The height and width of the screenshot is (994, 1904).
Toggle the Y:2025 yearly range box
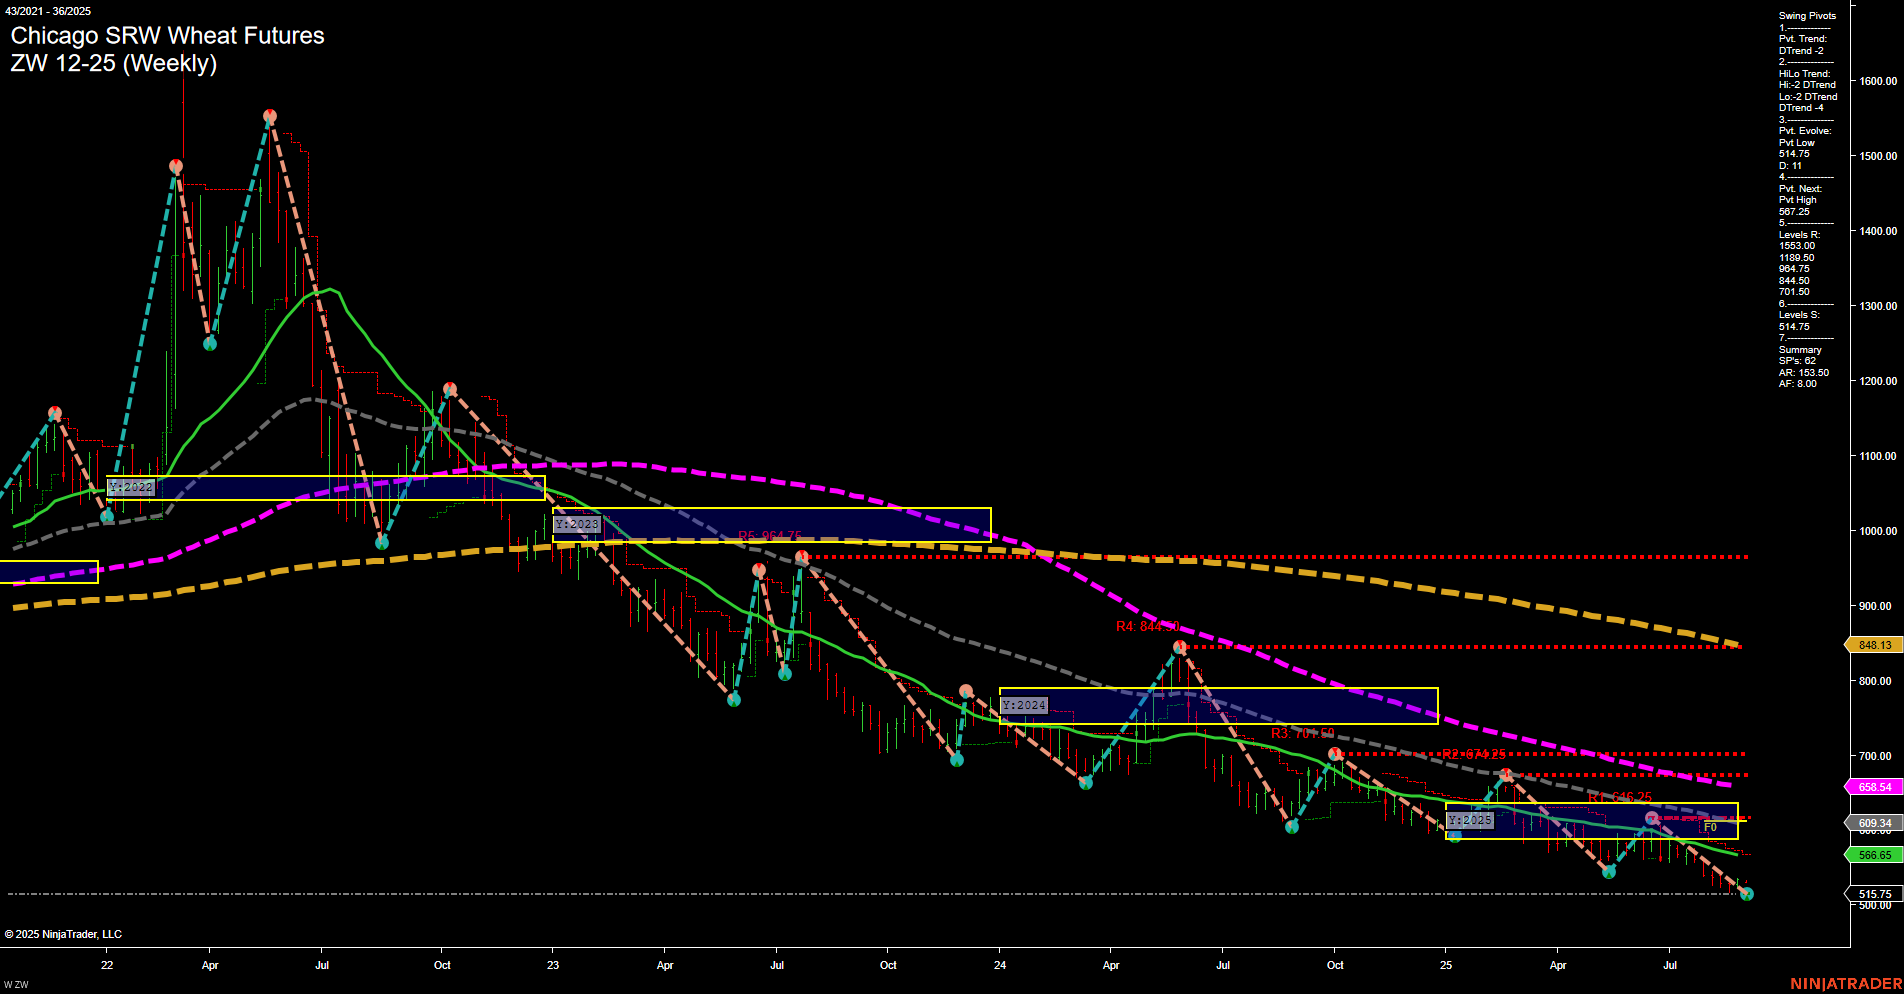(1469, 820)
